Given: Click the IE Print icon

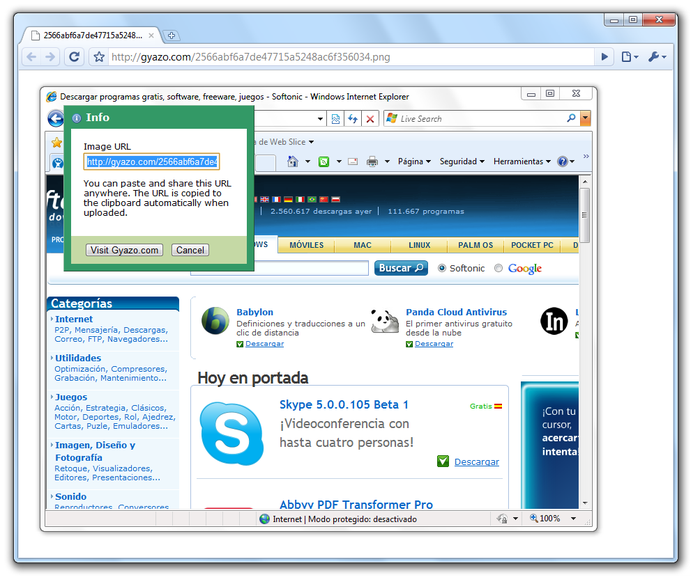Looking at the screenshot, I should (x=372, y=162).
